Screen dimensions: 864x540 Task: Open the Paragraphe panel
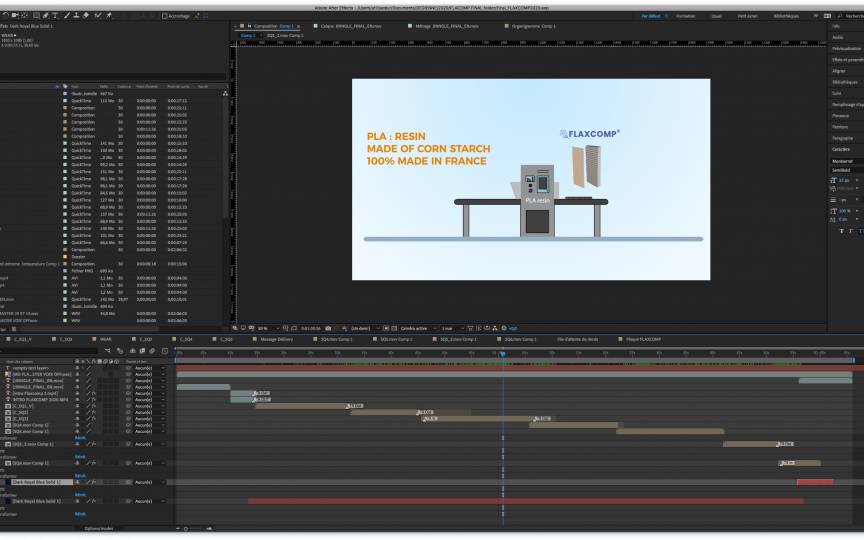pyautogui.click(x=842, y=138)
